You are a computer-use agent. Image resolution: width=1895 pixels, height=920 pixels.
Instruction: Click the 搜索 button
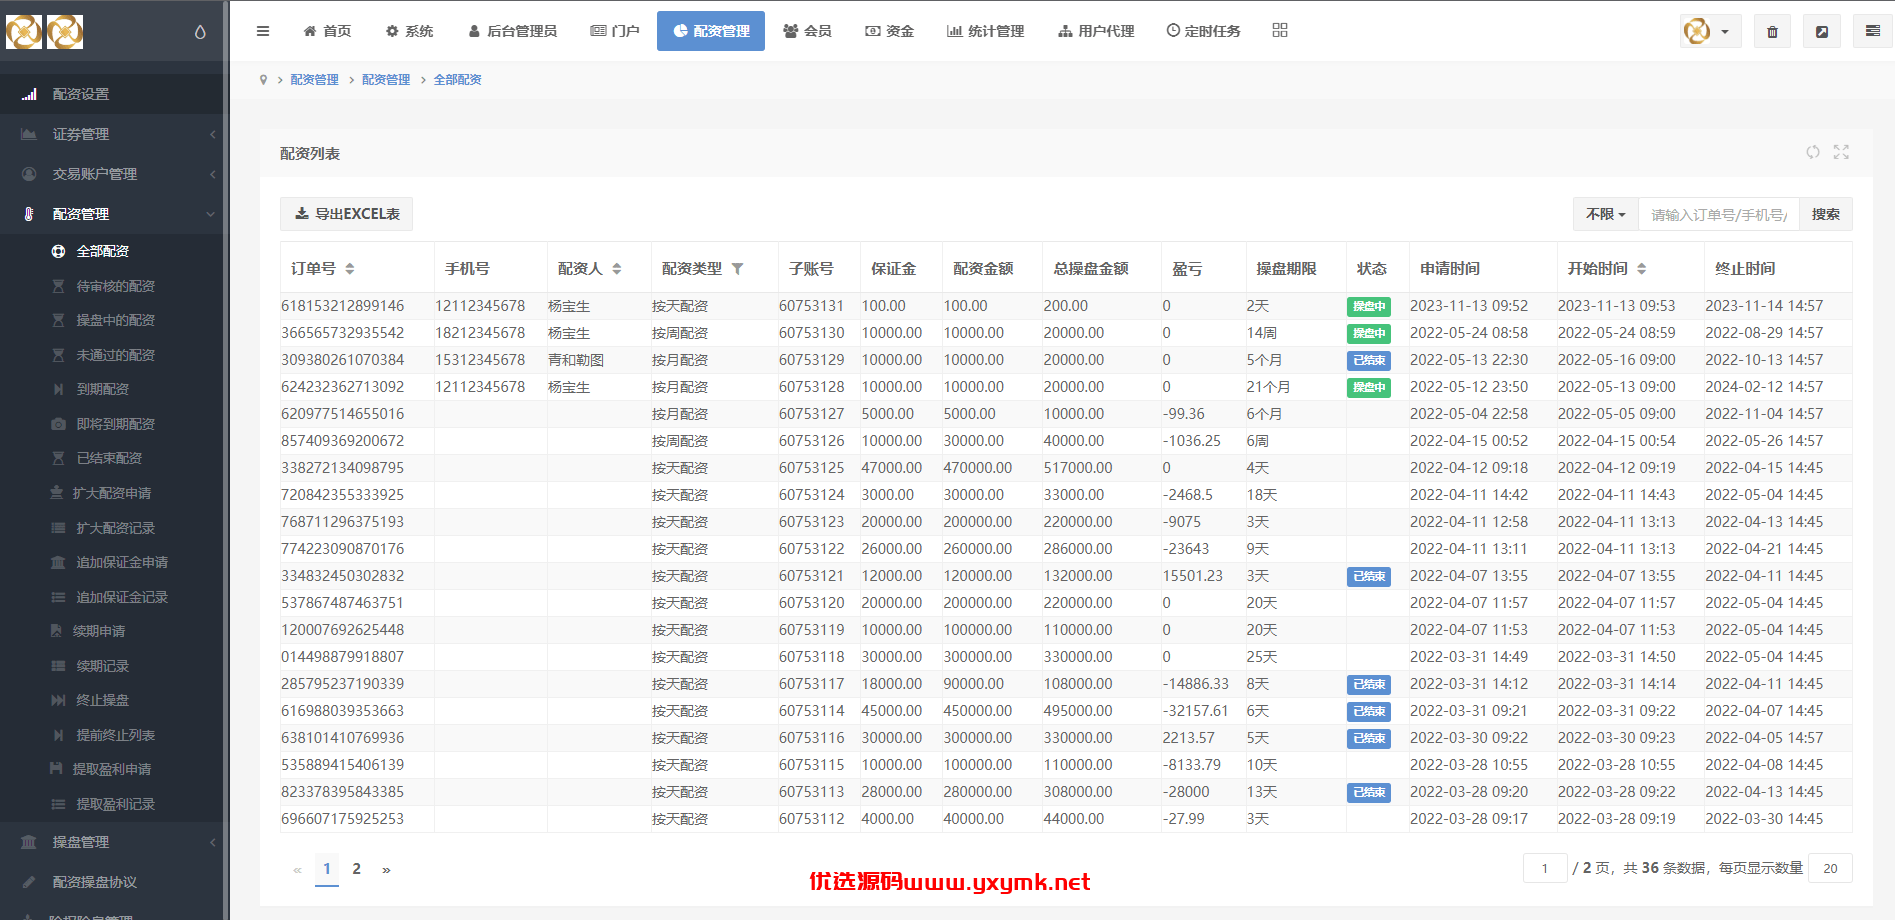[x=1826, y=214]
